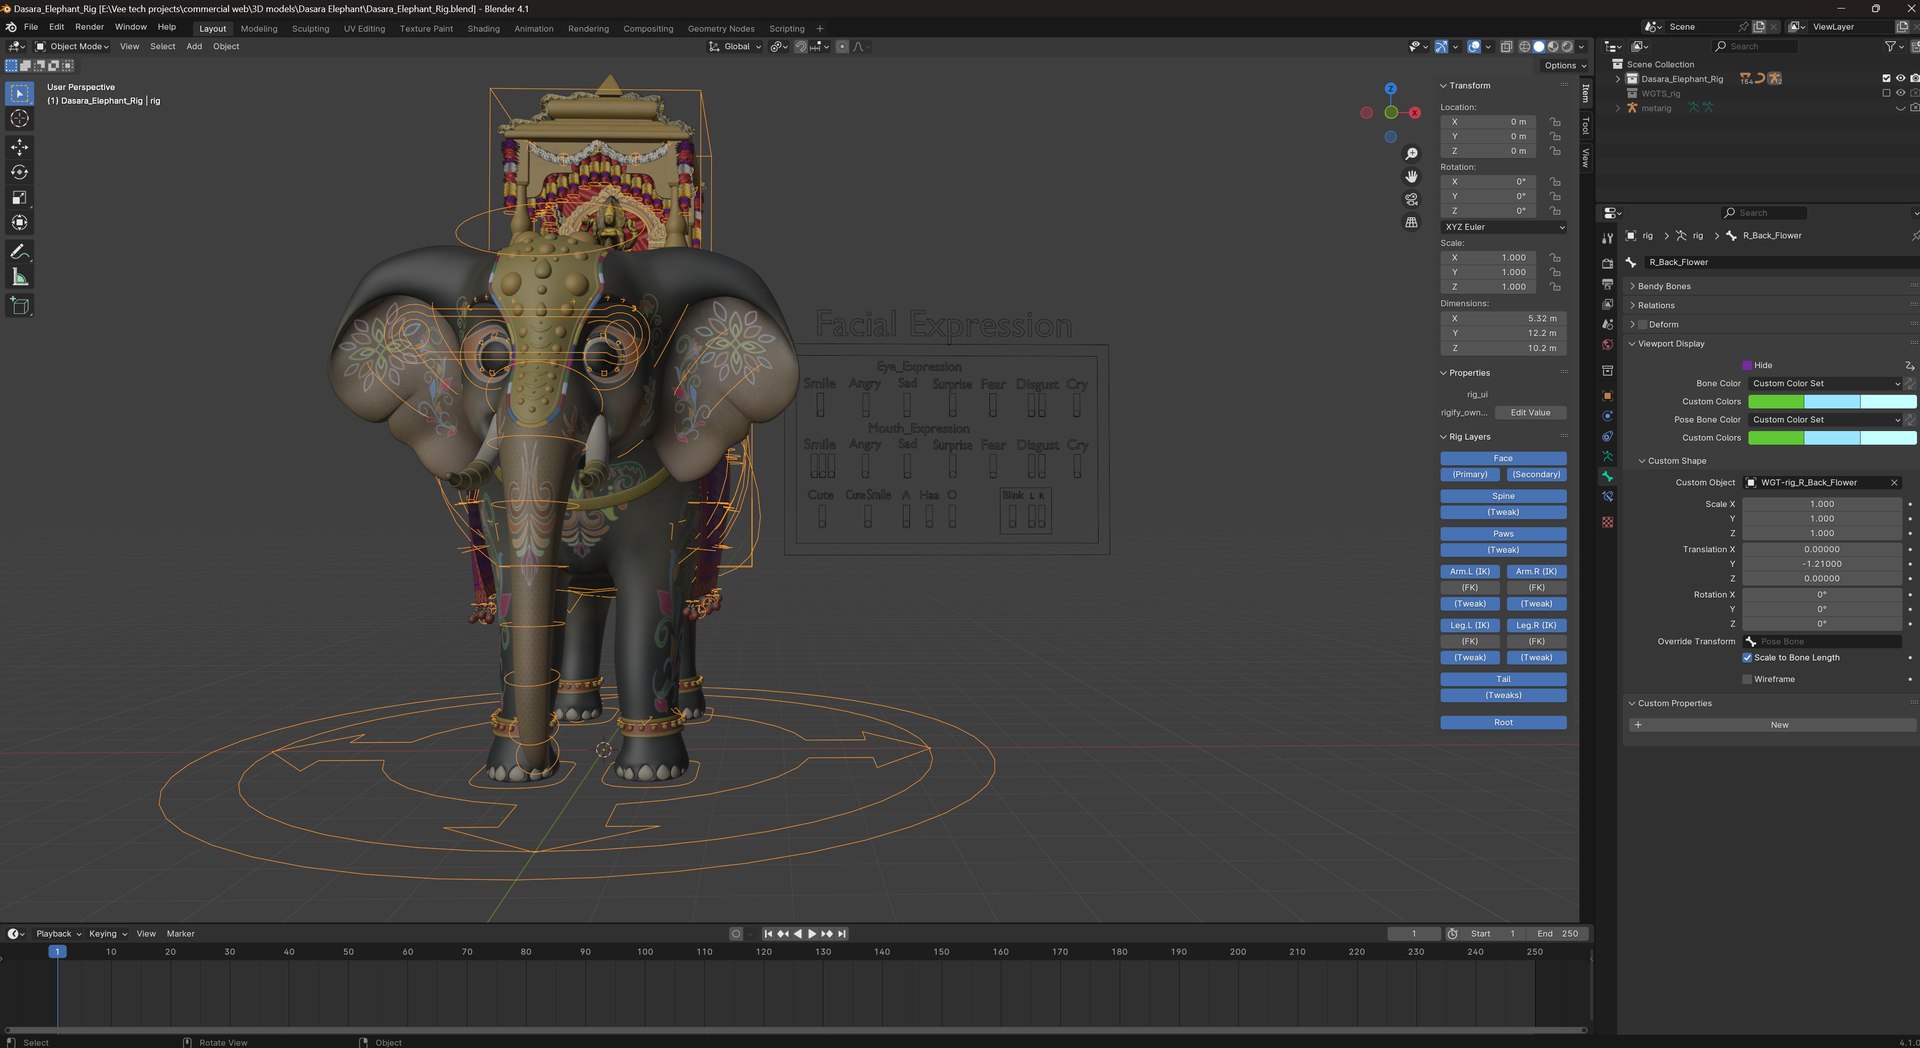Screen dimensions: 1920x1048
Task: Jump to timeline end frame button
Action: coord(842,934)
